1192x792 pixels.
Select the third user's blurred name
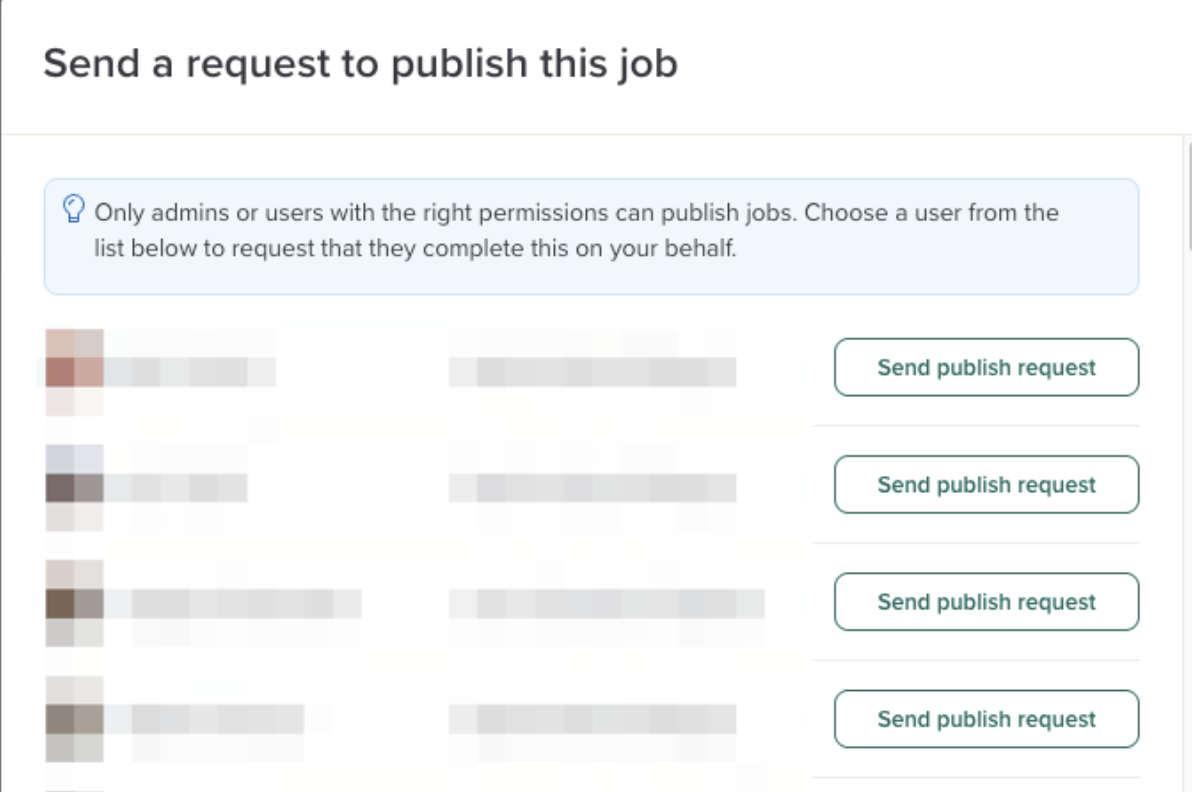(233, 604)
